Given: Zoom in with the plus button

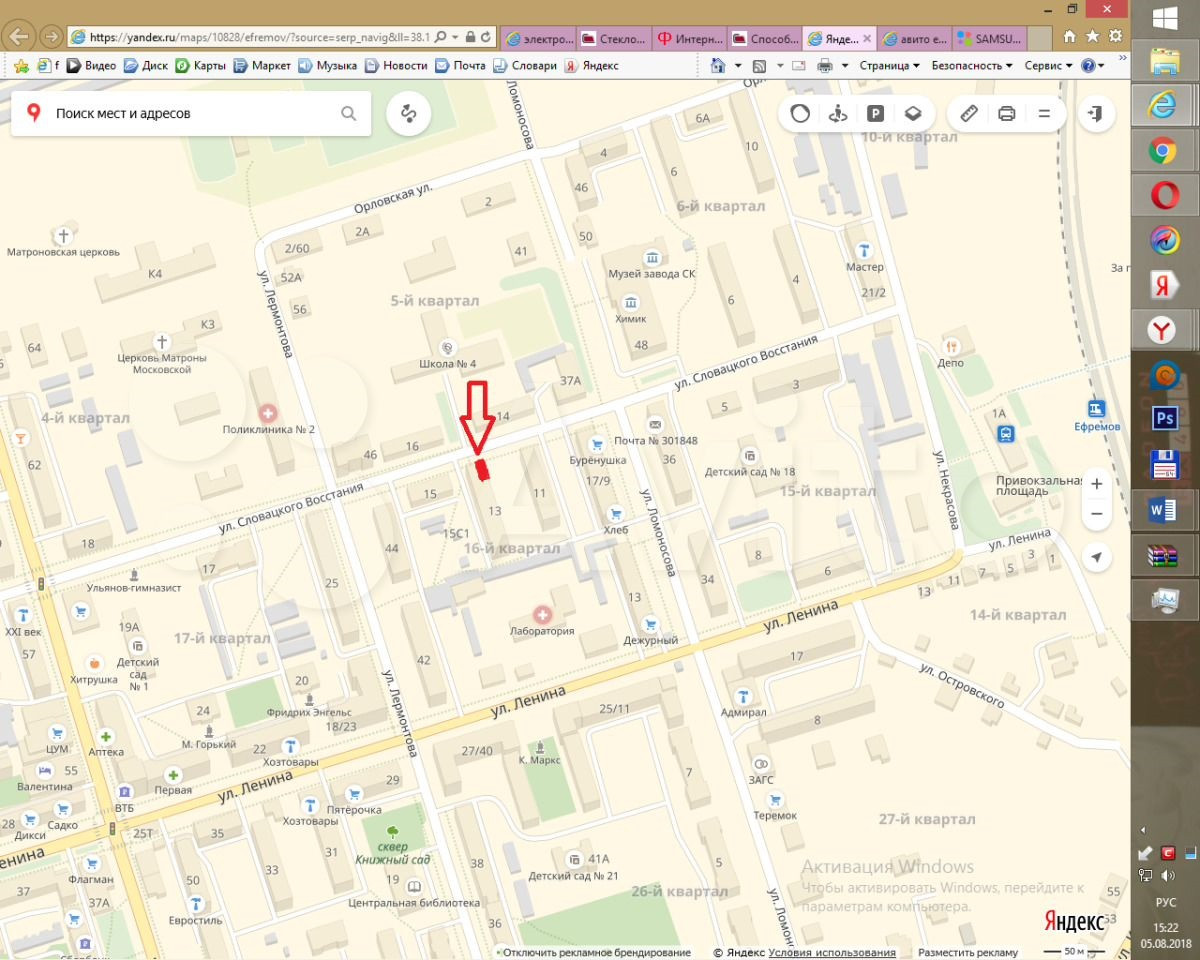Looking at the screenshot, I should (x=1097, y=483).
